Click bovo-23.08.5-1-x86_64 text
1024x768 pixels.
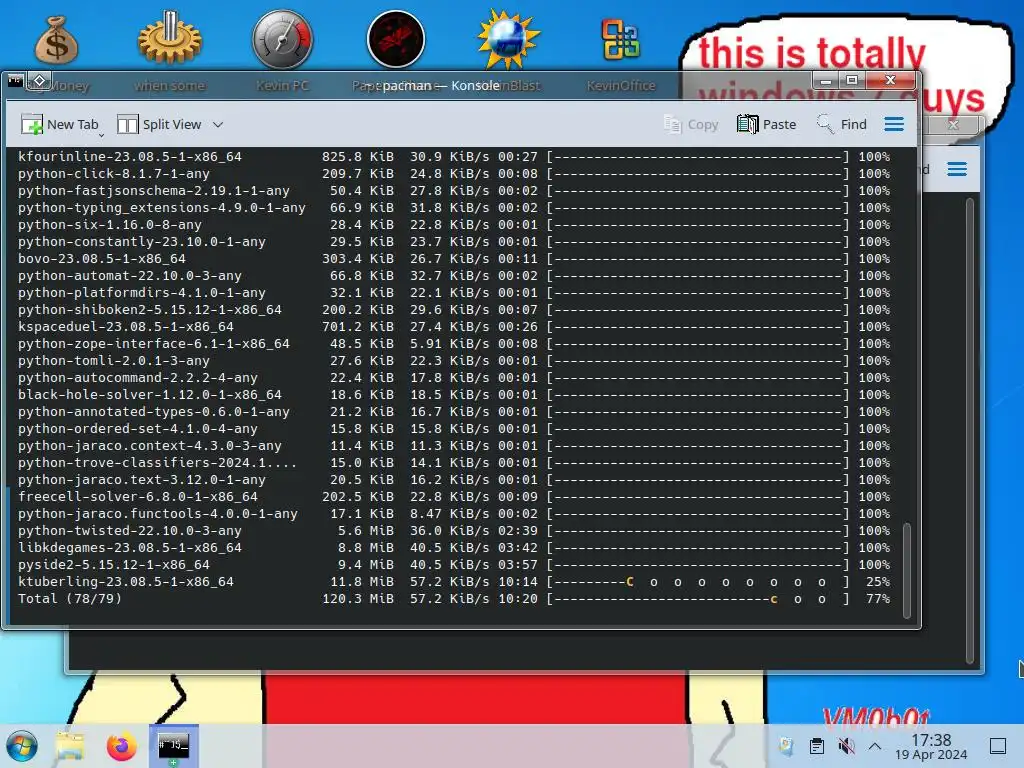pyautogui.click(x=101, y=259)
